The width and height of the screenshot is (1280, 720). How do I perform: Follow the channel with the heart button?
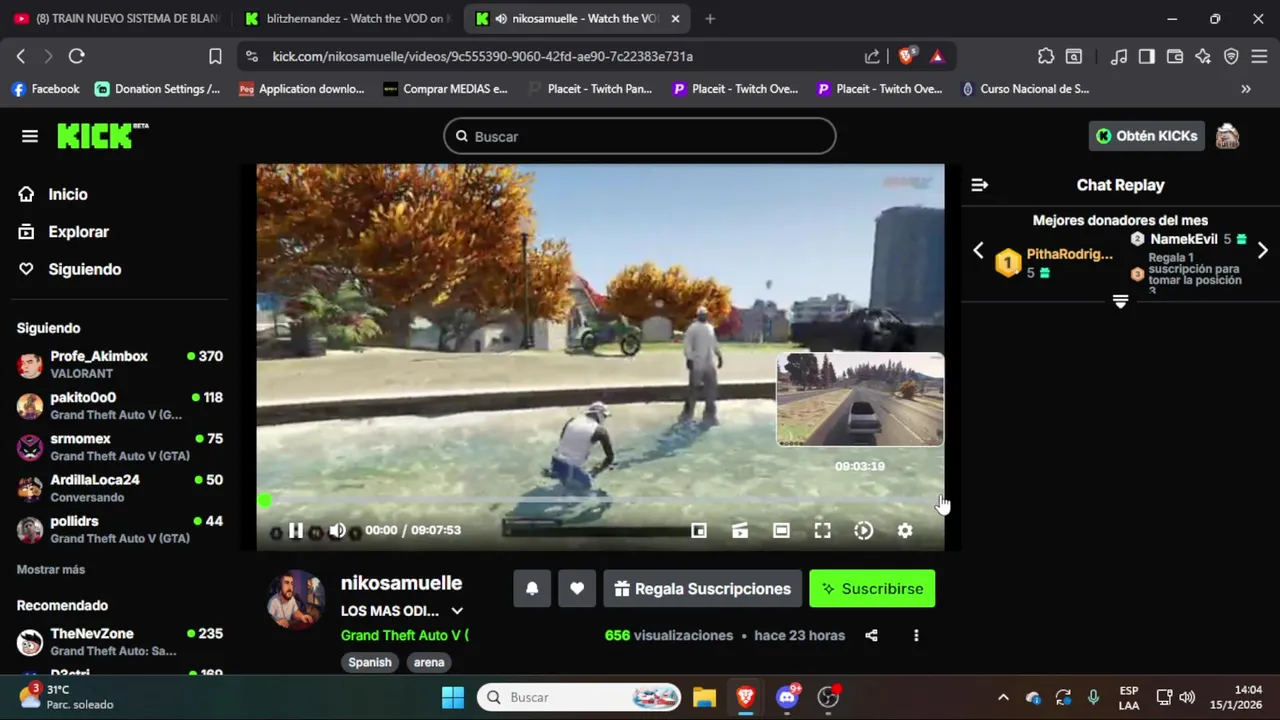[x=577, y=589]
